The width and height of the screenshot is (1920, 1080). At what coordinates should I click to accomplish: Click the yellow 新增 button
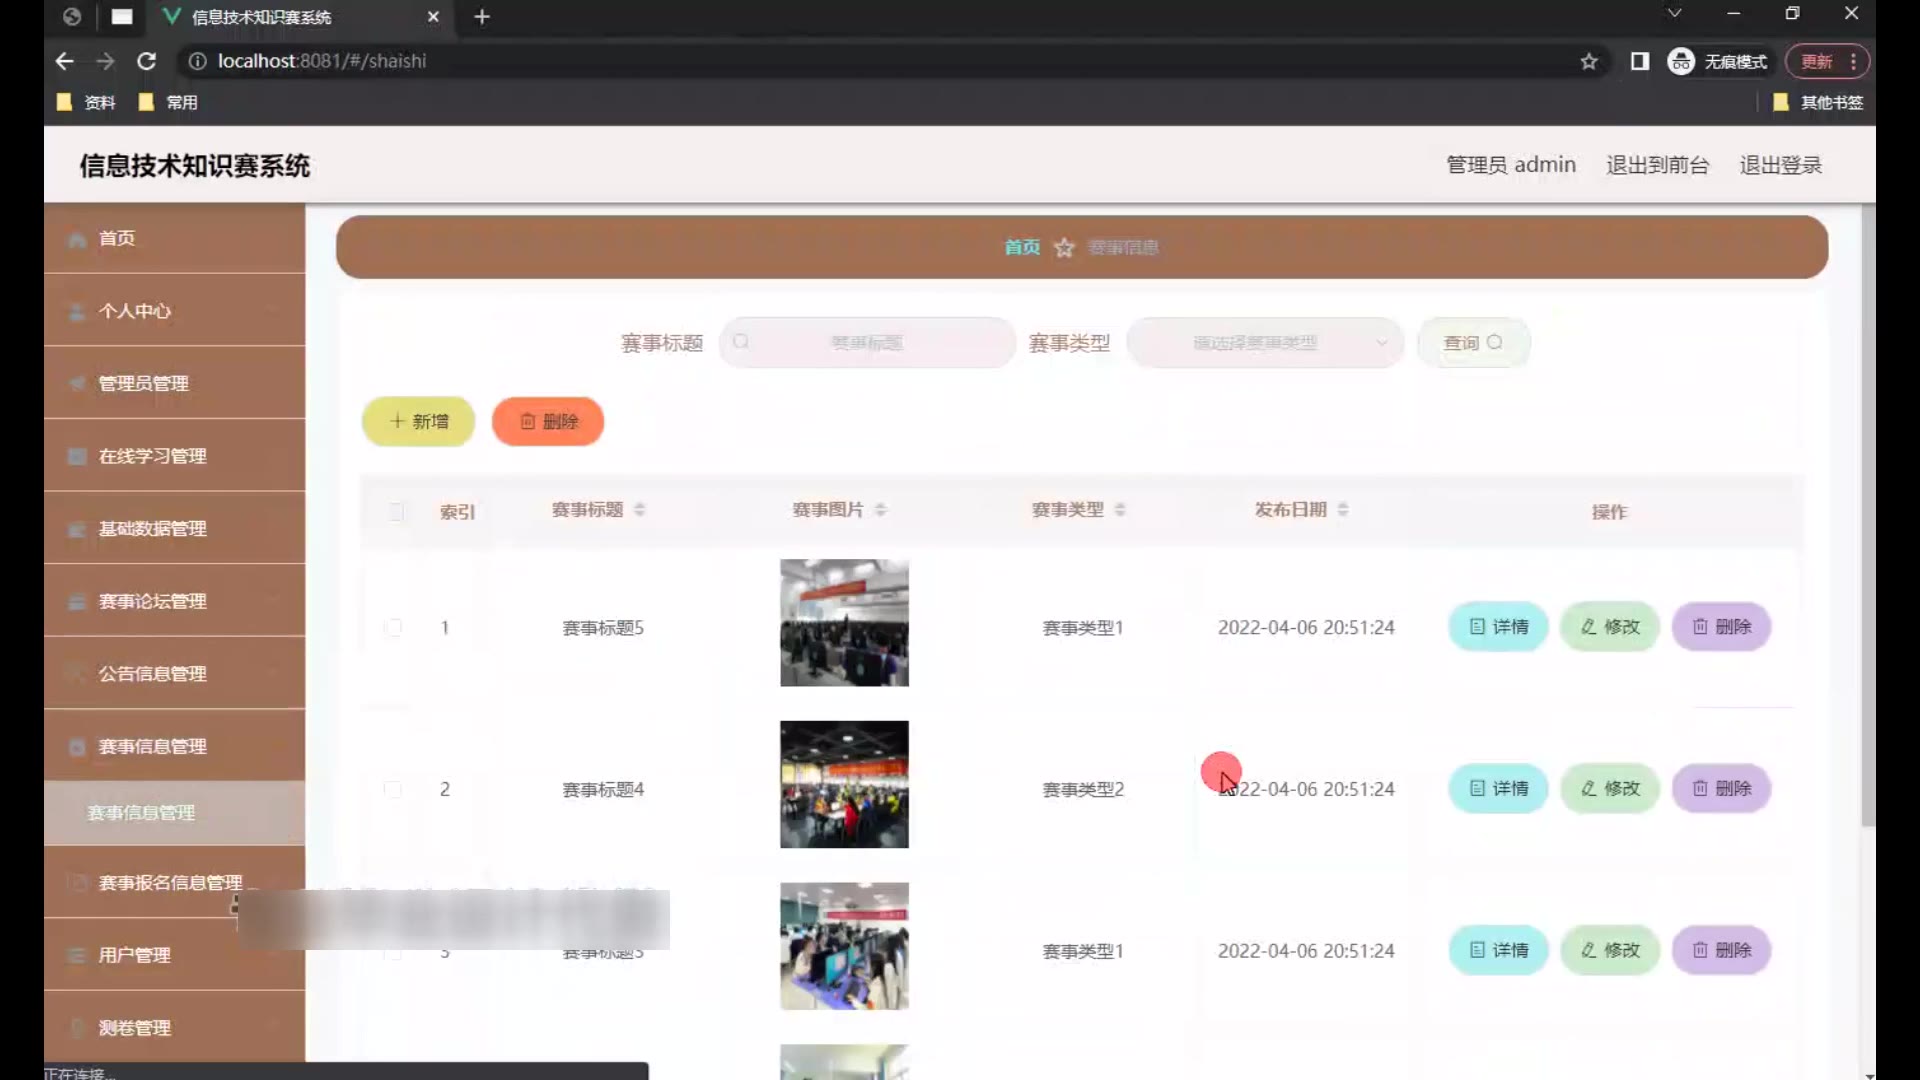point(418,422)
